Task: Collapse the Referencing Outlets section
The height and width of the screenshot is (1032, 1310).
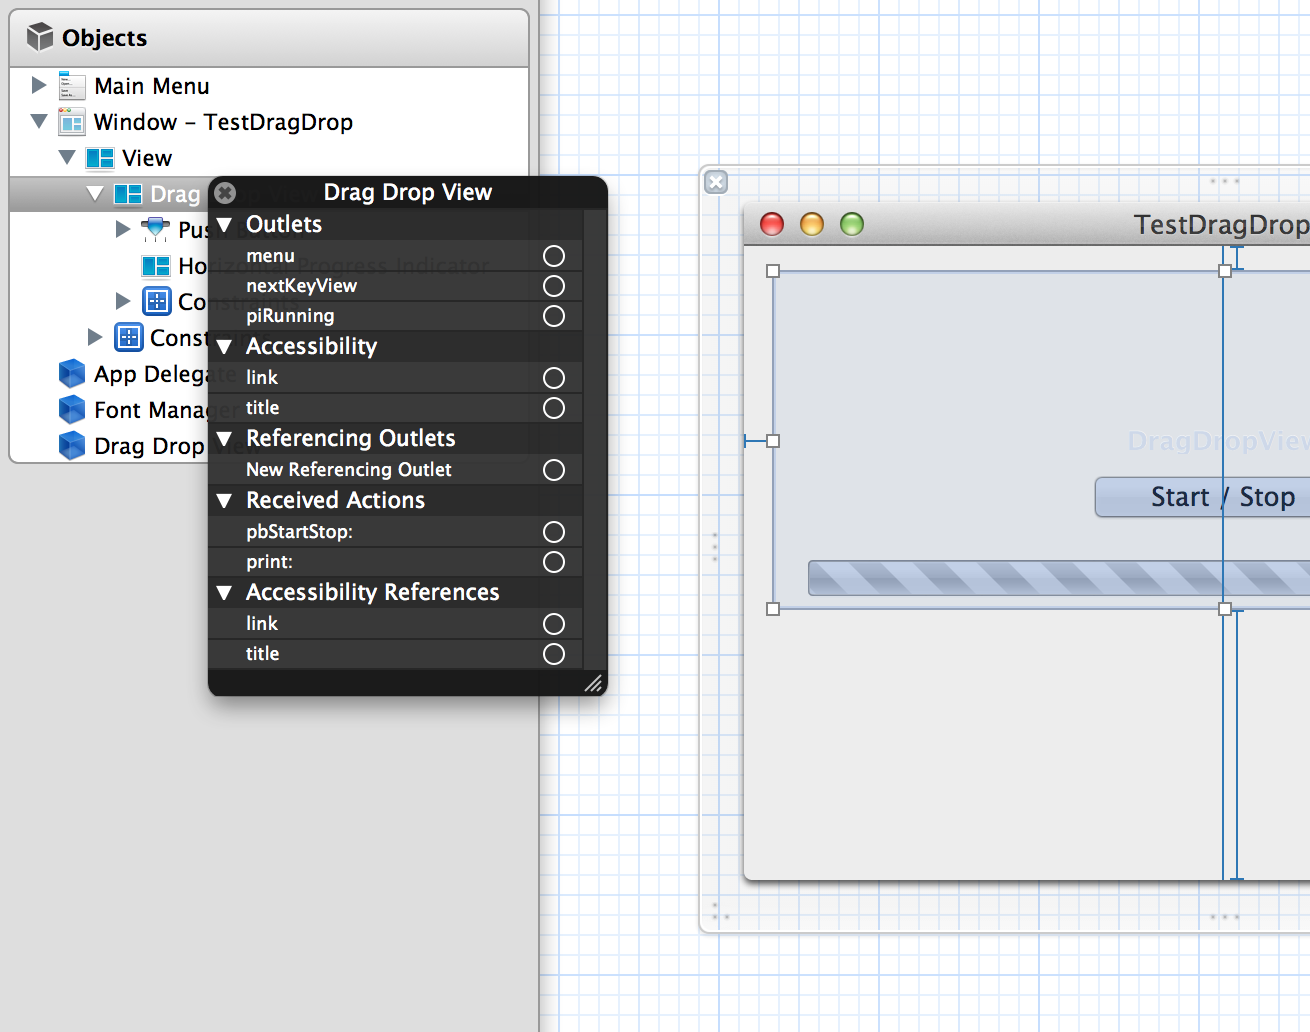Action: point(224,439)
